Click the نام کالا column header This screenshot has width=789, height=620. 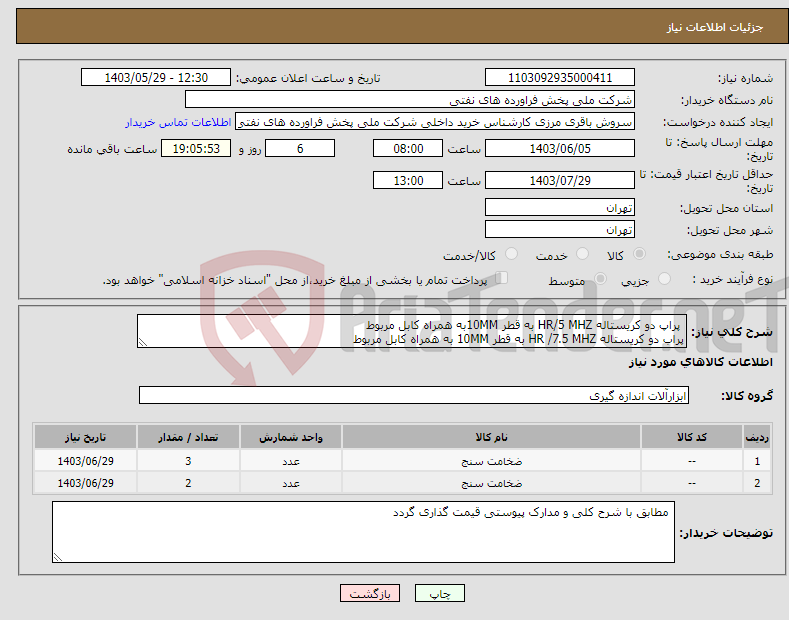coord(491,437)
